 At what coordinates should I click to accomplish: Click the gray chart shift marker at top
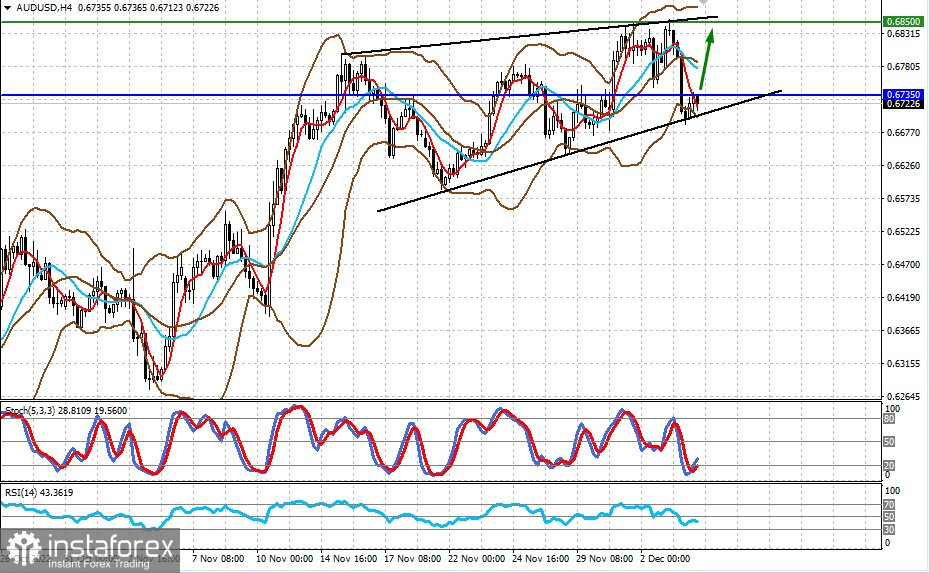pyautogui.click(x=703, y=2)
